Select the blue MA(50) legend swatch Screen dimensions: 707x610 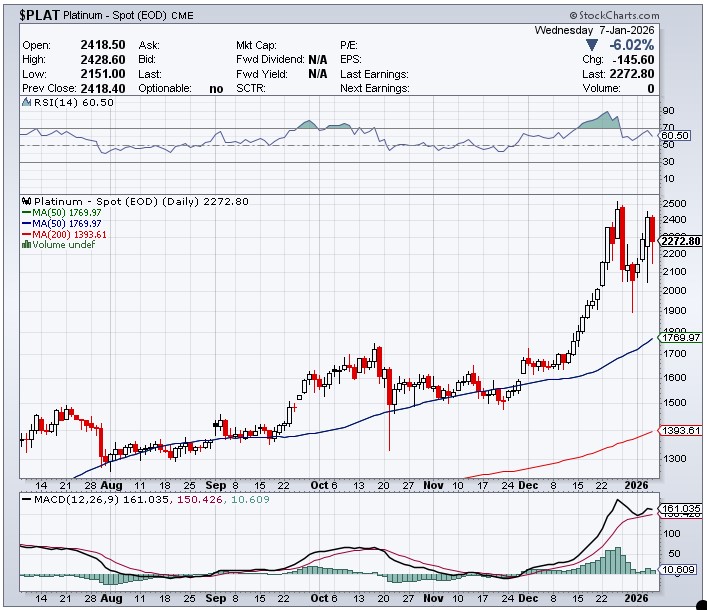tap(27, 223)
